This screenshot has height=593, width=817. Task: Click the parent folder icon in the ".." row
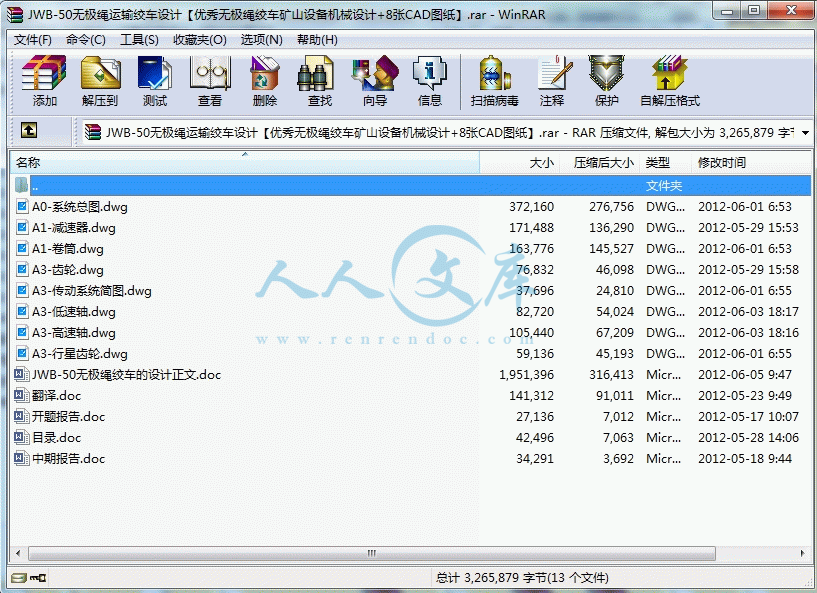pyautogui.click(x=21, y=185)
